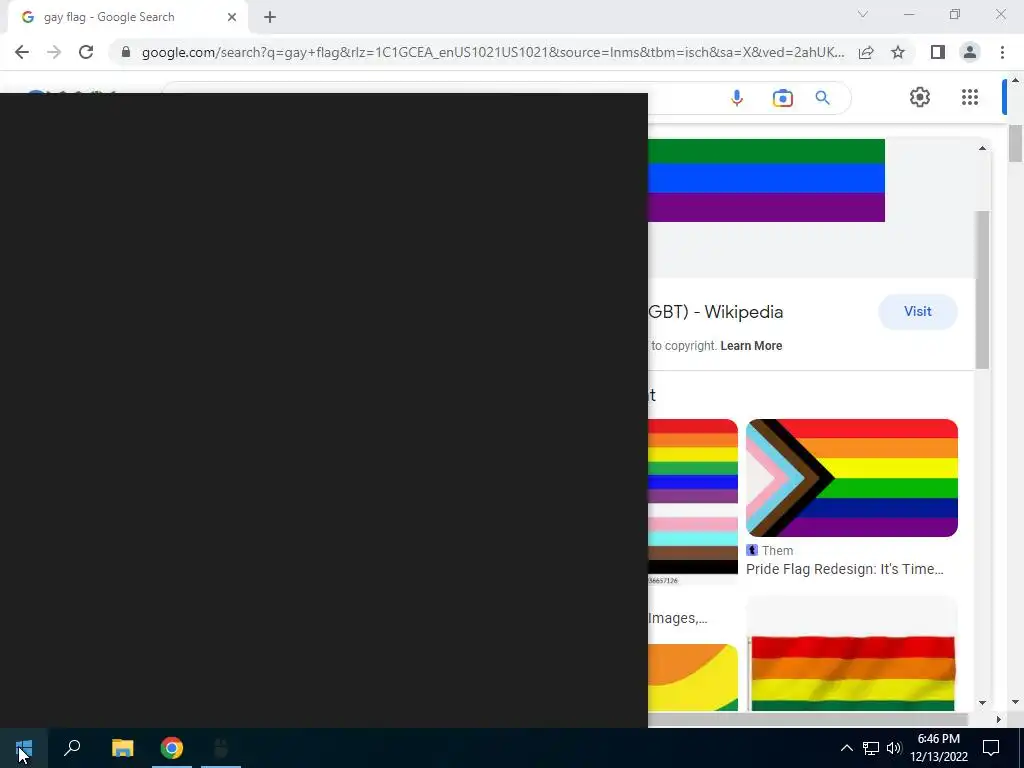Open the Wikipedia result title
1024x768 pixels.
716,312
